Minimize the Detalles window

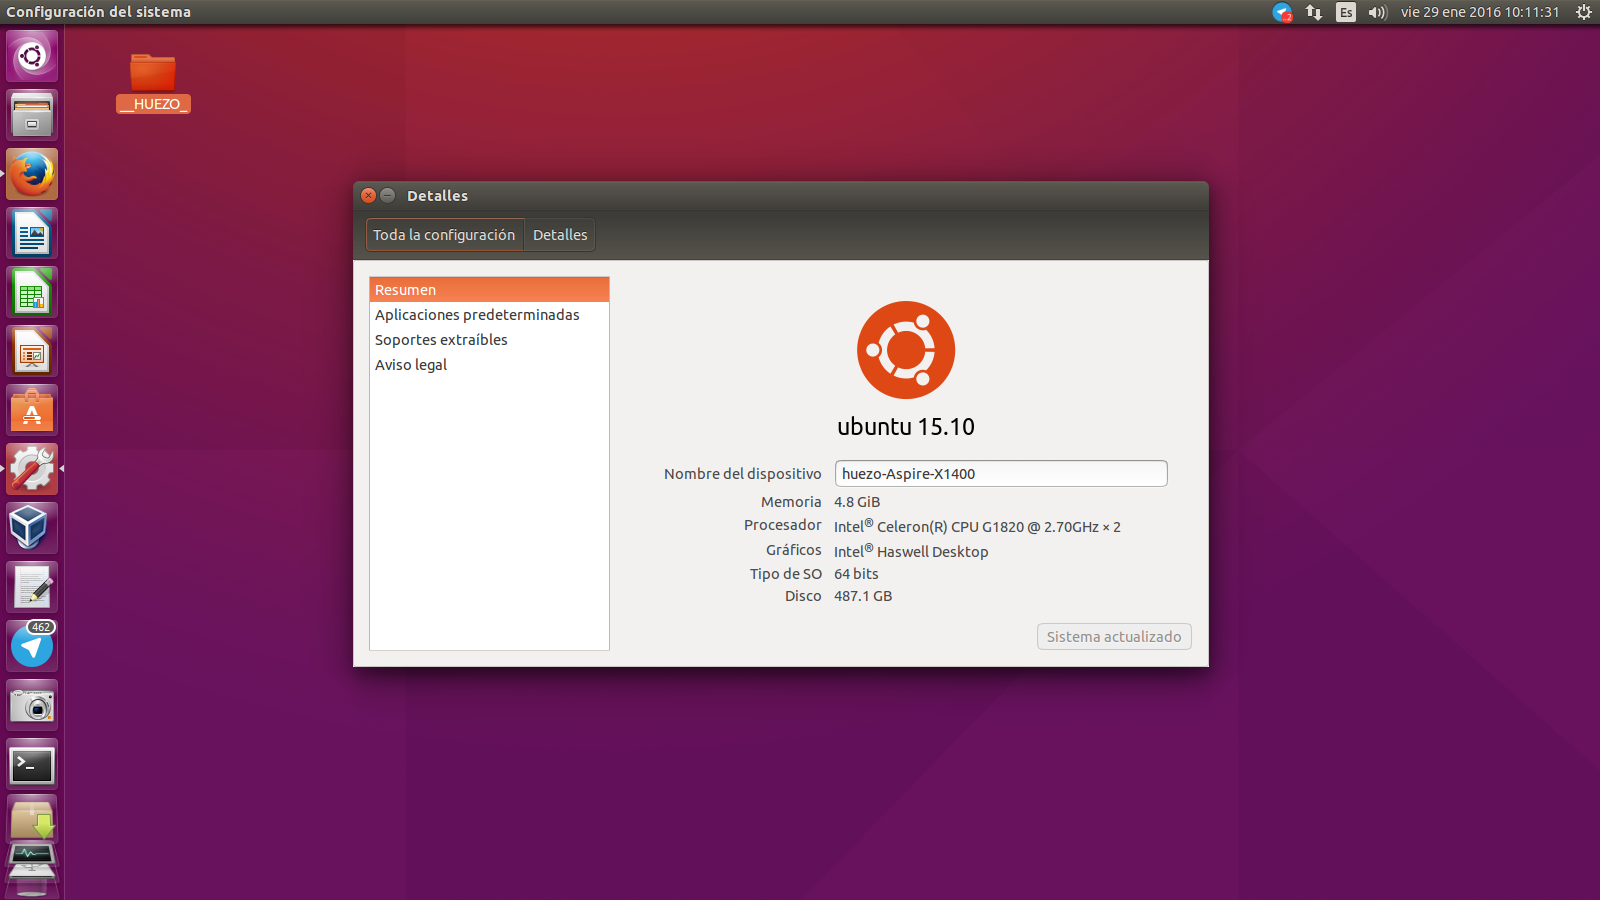387,196
